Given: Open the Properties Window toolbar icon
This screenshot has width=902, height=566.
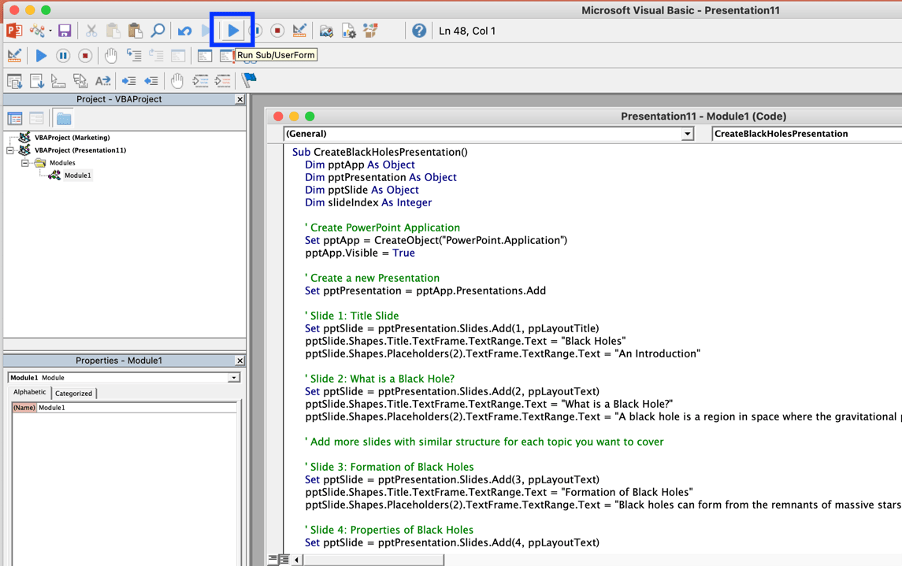Looking at the screenshot, I should coord(349,30).
